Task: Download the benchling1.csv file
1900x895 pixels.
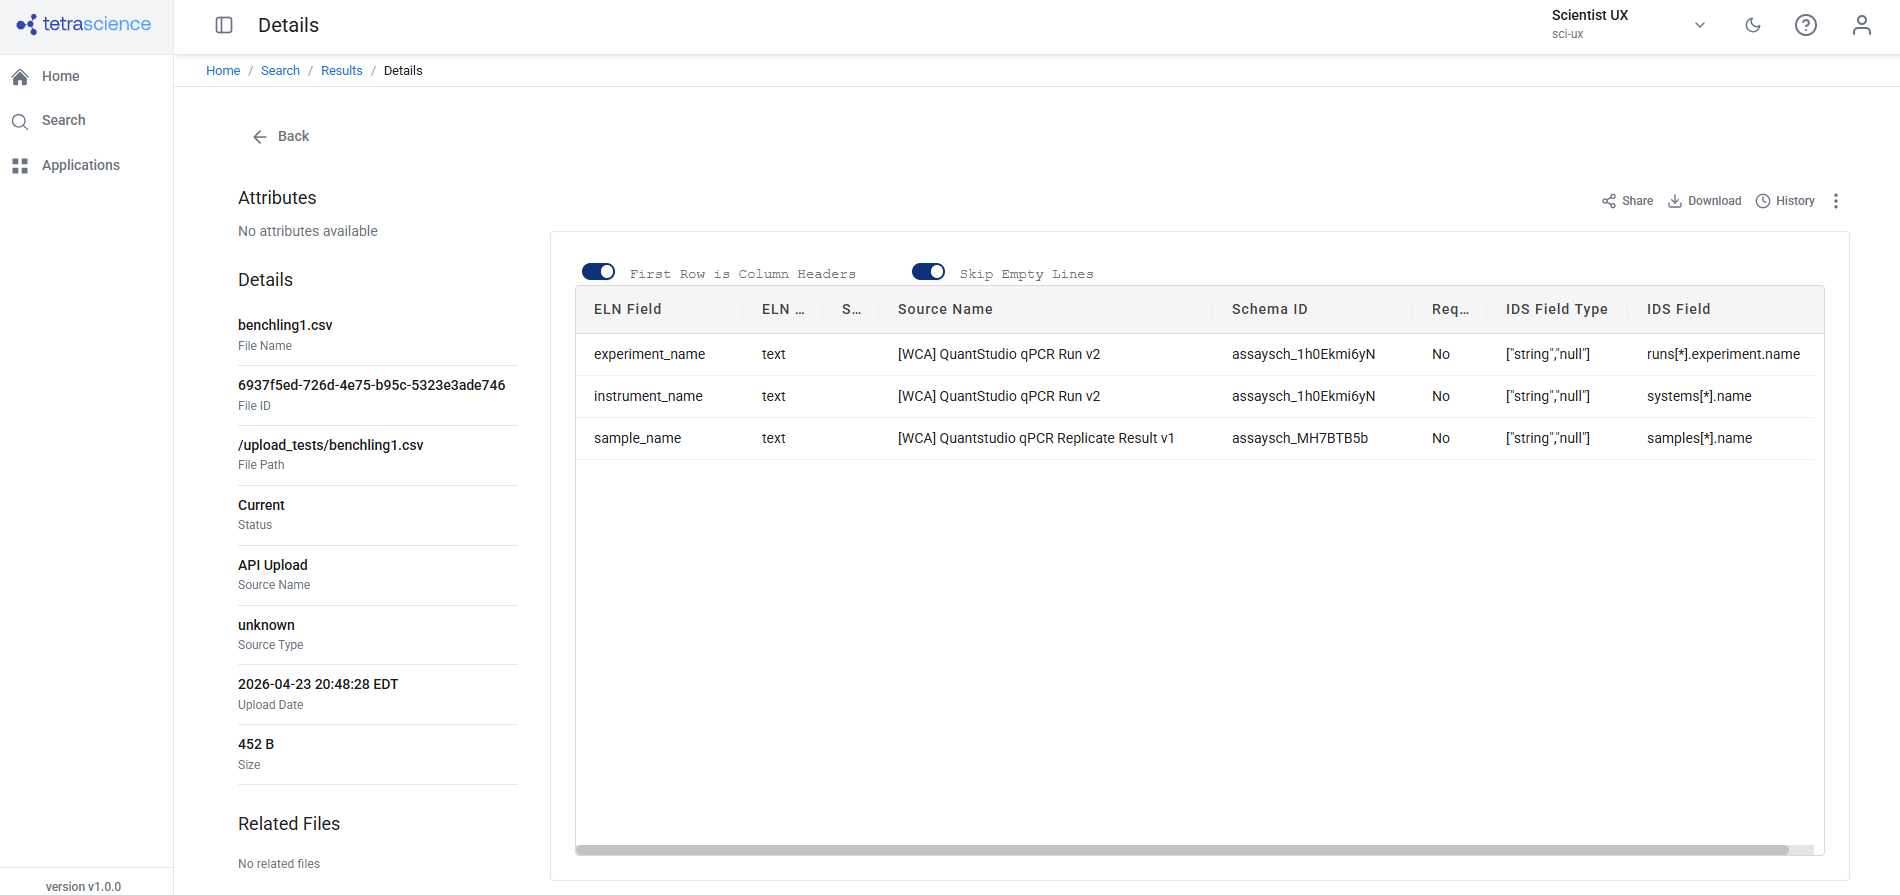Action: click(1704, 201)
